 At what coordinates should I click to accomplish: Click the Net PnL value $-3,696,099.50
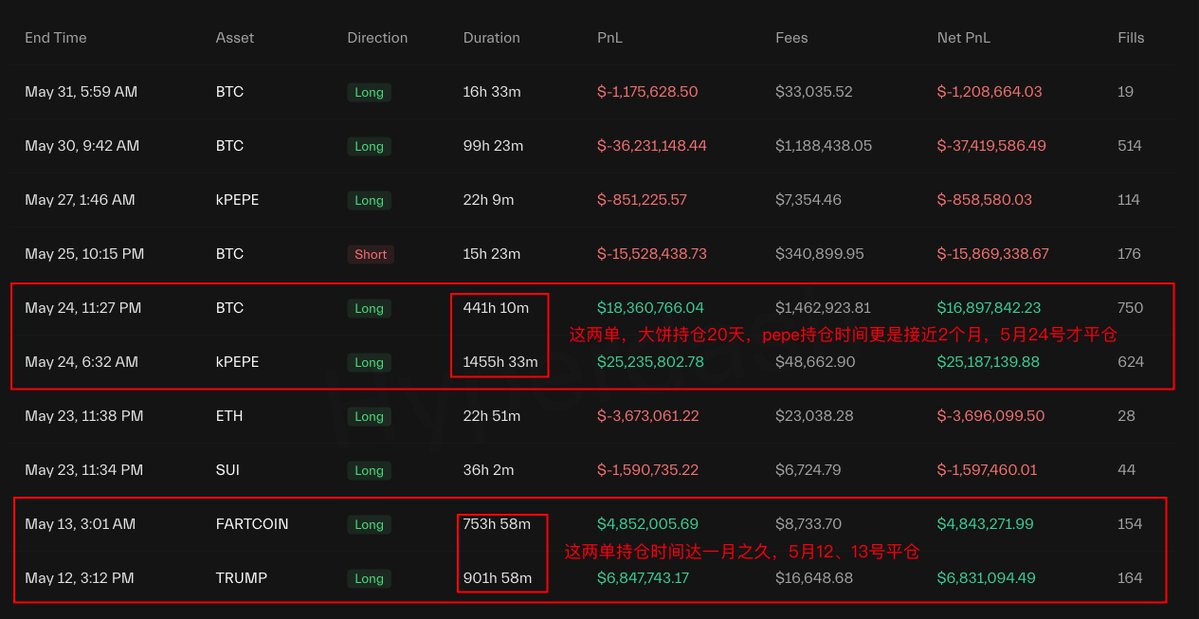tap(989, 416)
